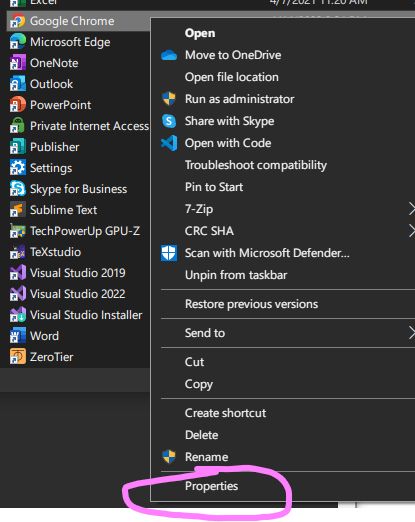Viewport: 415px width, 522px height.
Task: Click the OneDrive cloud icon in menu
Action: [169, 55]
